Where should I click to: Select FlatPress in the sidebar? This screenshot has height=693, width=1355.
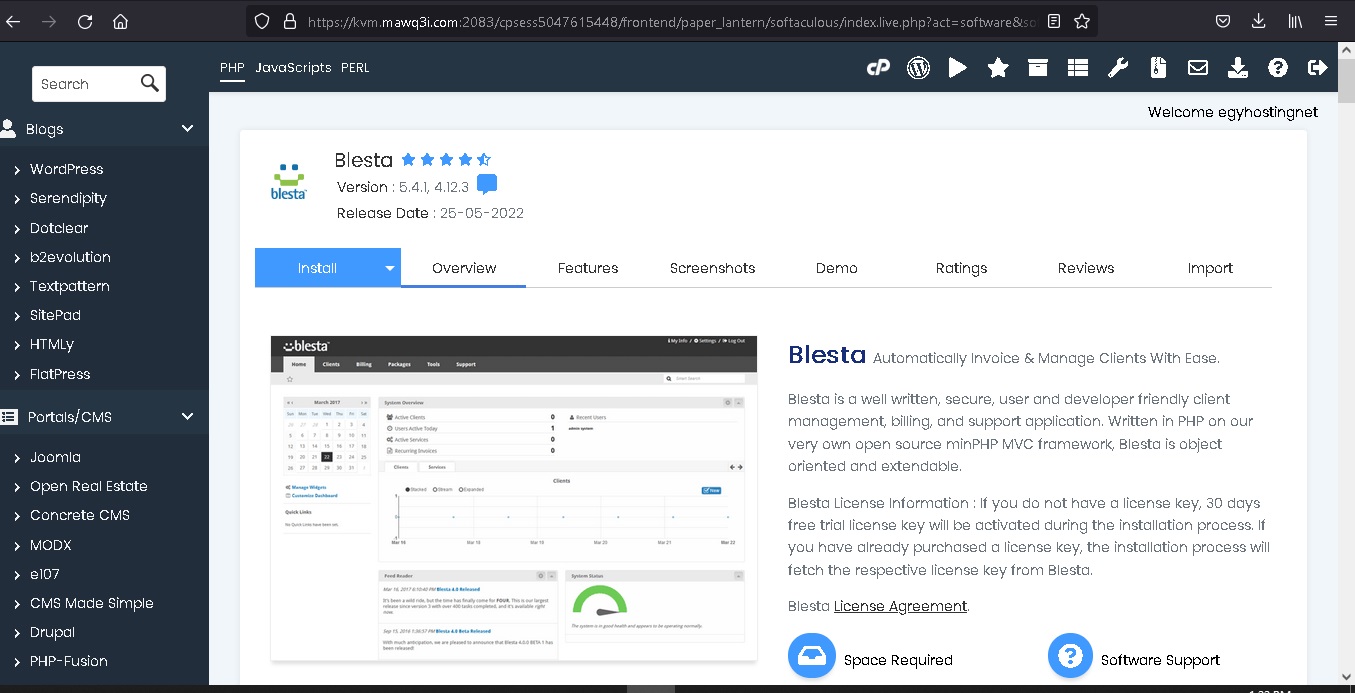(60, 374)
